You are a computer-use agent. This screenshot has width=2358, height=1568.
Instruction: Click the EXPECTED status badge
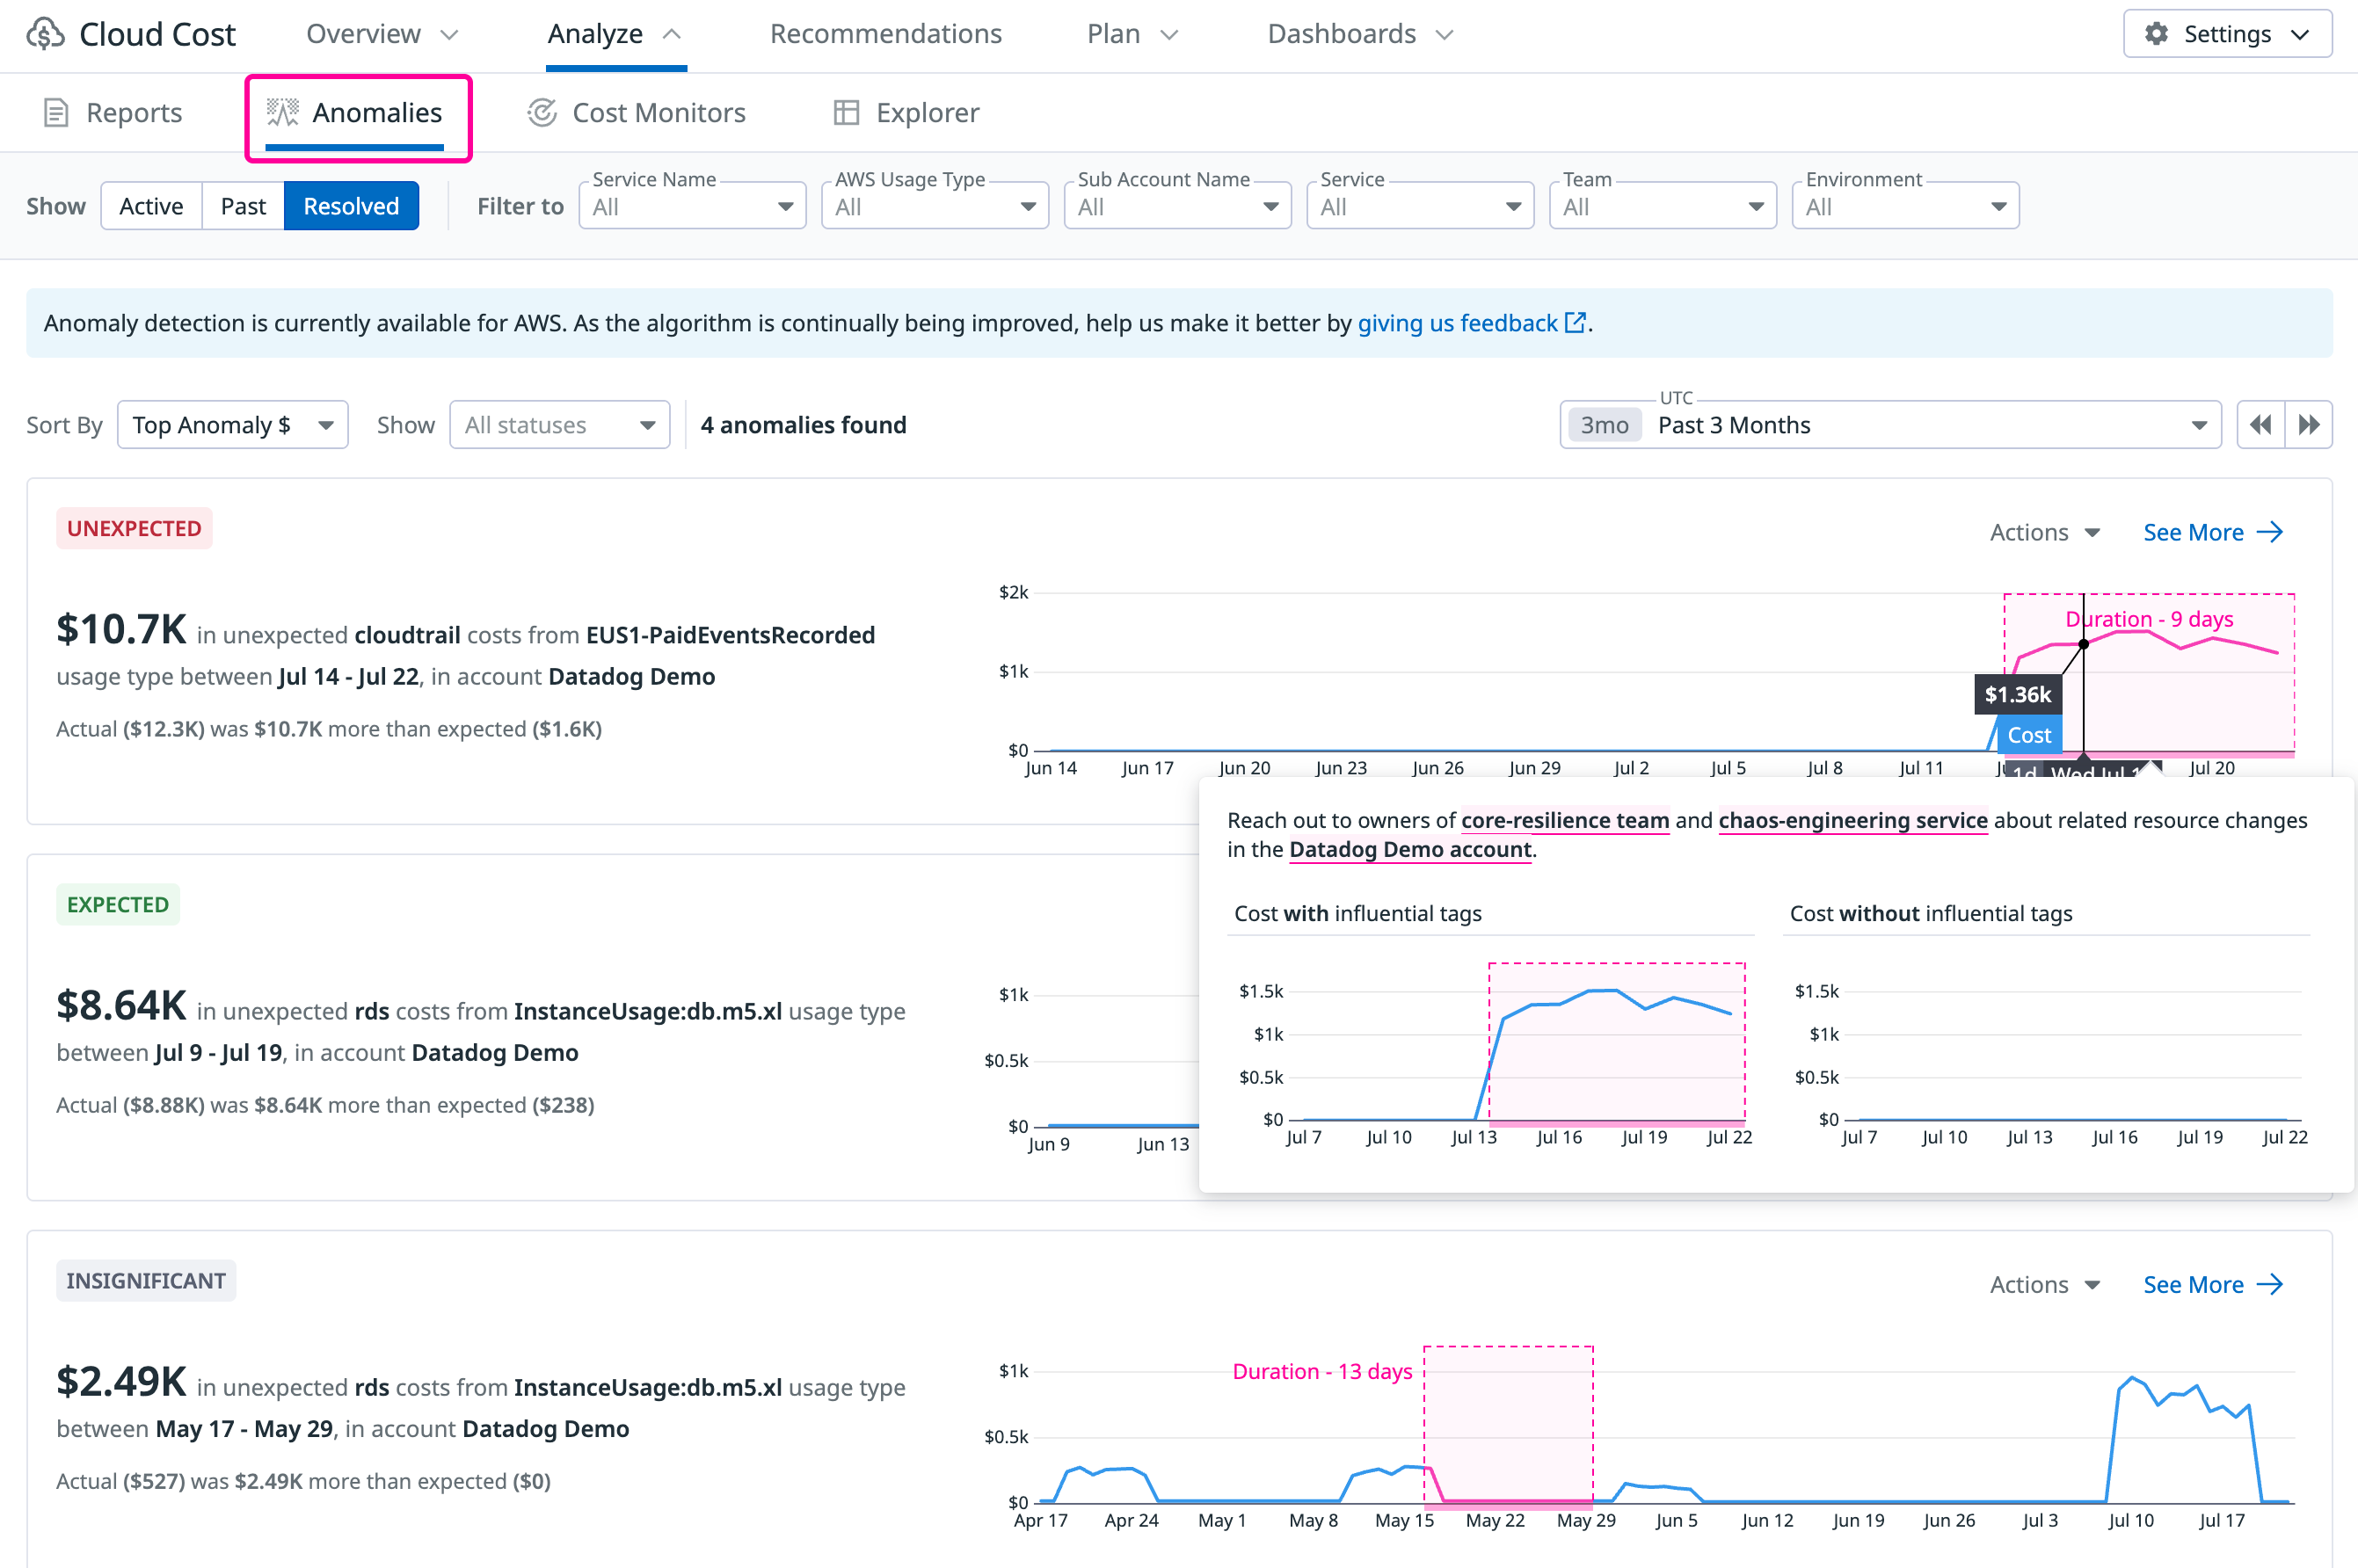[118, 904]
